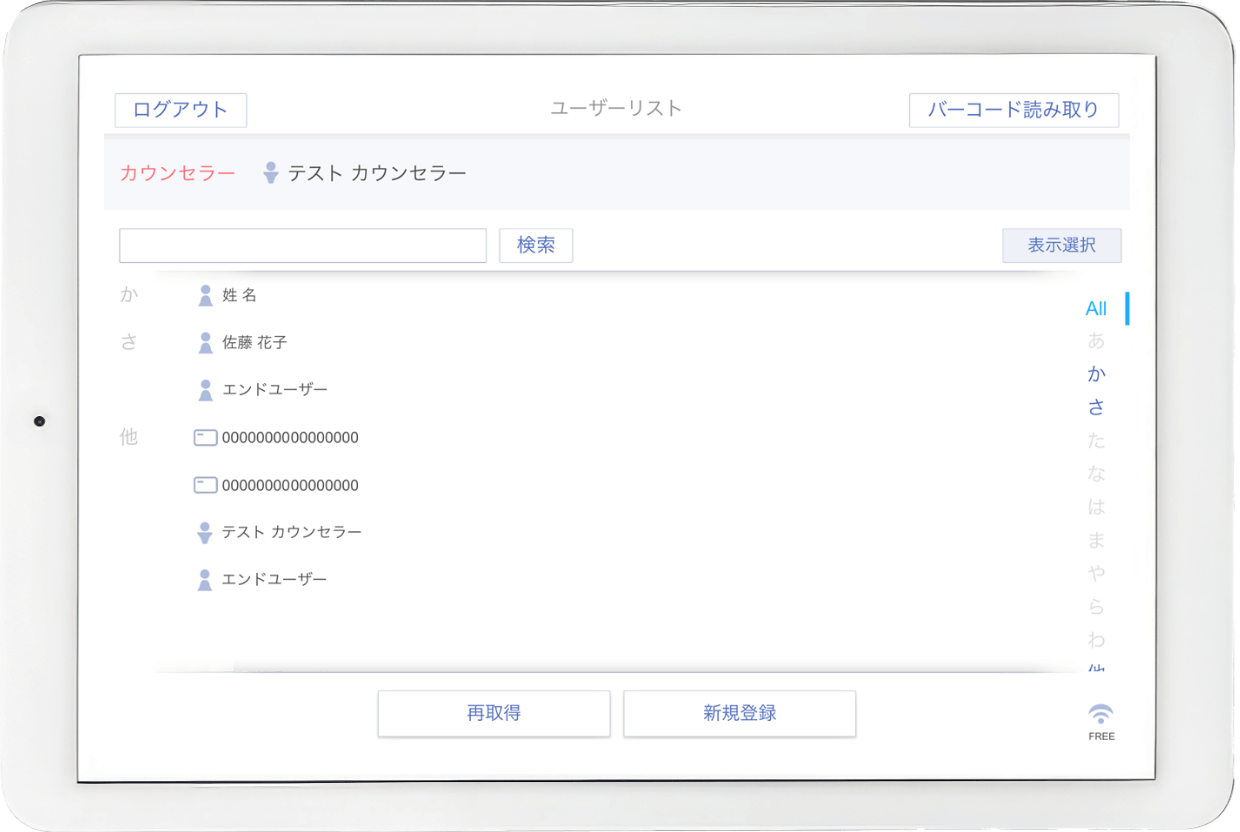
Task: Click the counselor icon in the カウンセラー header row
Action: click(x=270, y=172)
